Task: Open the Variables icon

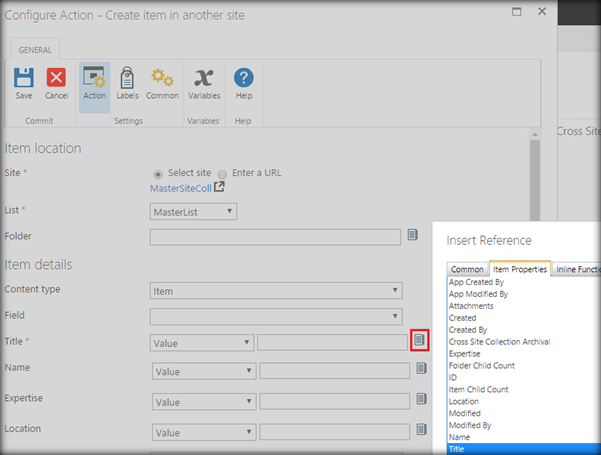Action: click(x=204, y=78)
